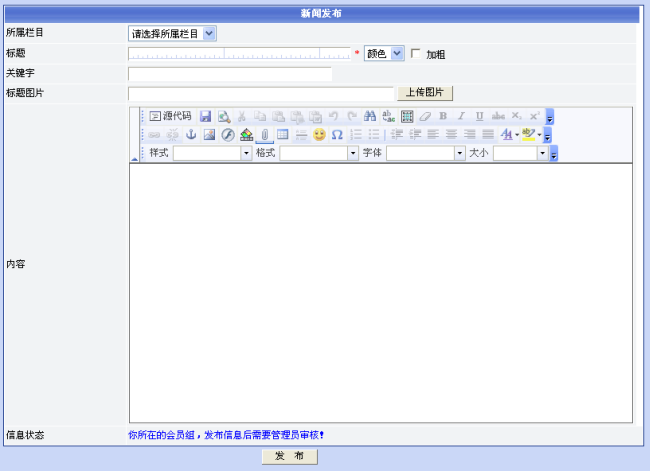Screen dimensions: 650x471
Task: Open the 请选择所属栏目 category dropdown
Action: coord(172,33)
